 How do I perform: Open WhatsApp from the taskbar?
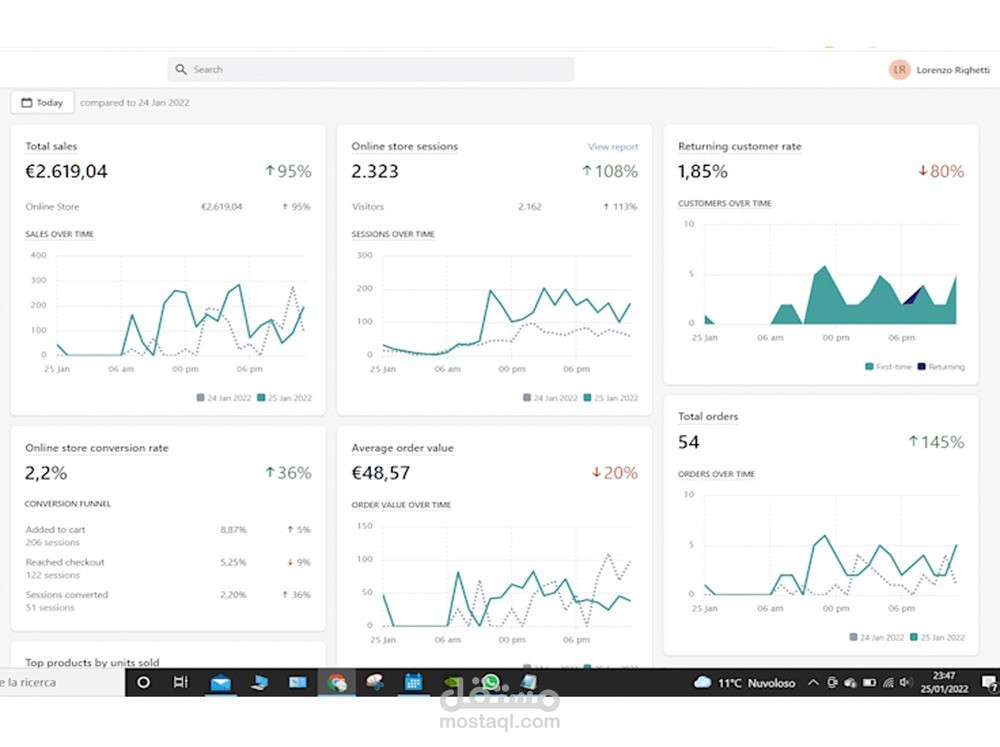pos(490,683)
